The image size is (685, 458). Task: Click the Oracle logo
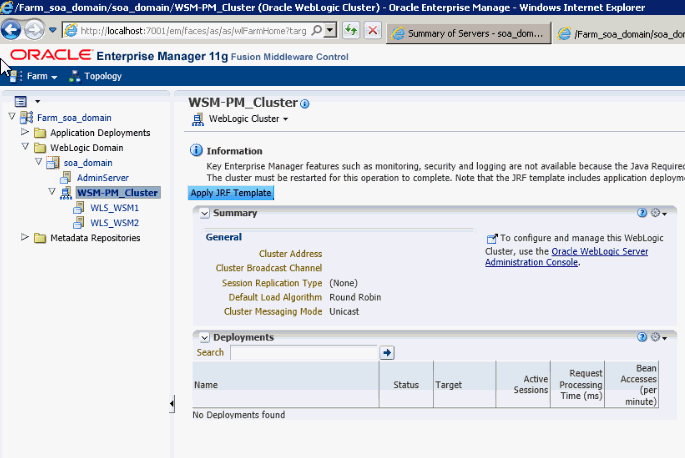point(51,55)
